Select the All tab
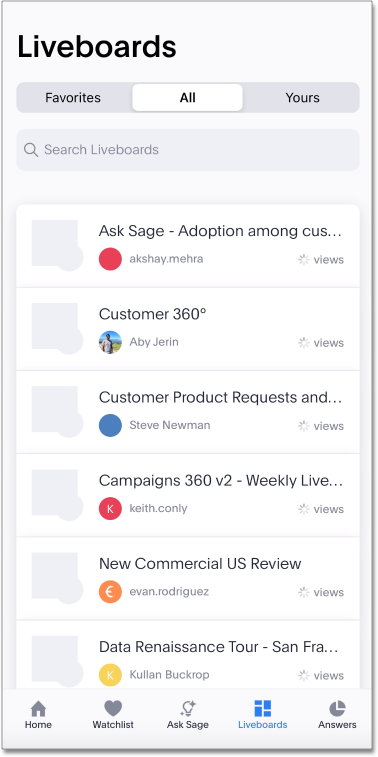 188,98
